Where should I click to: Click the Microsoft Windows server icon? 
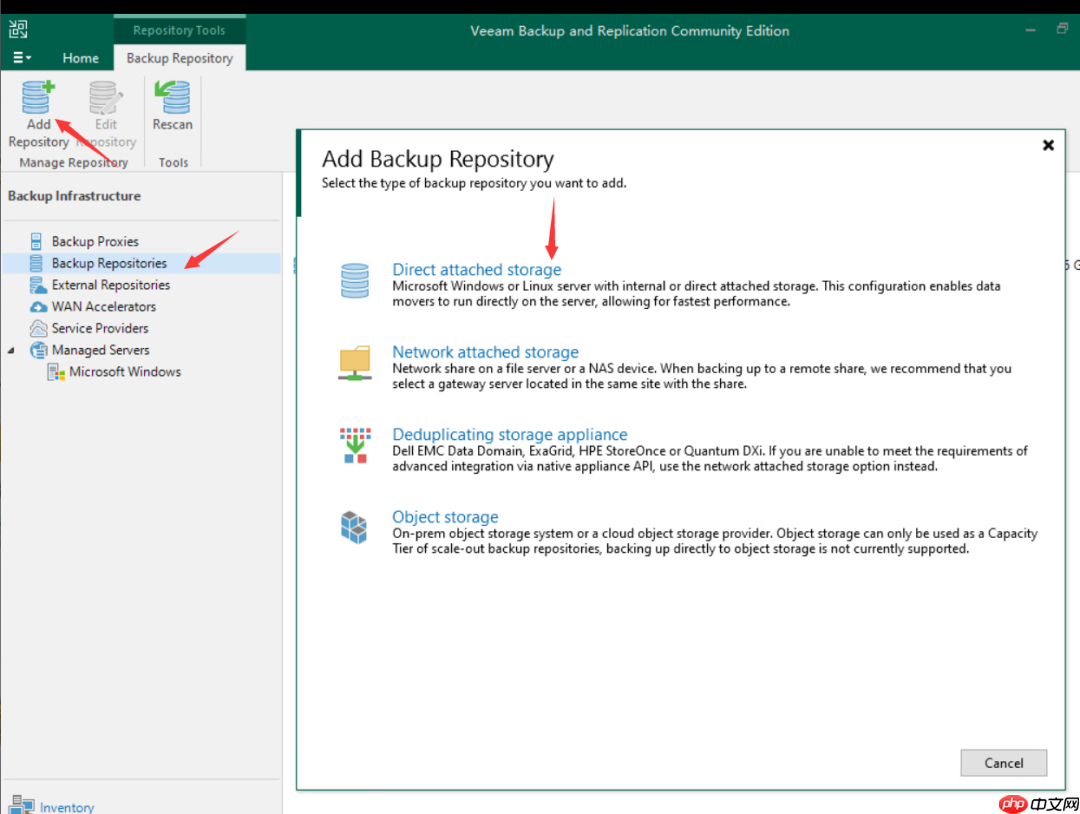[57, 371]
